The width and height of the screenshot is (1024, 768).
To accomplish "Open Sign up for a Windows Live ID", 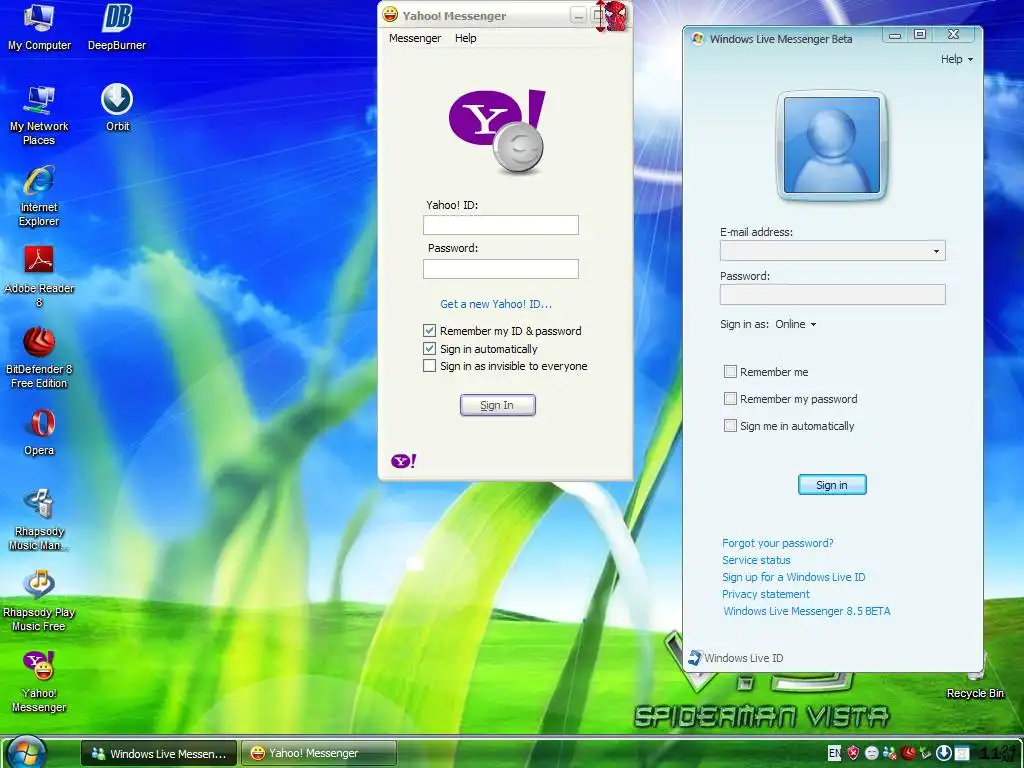I will 793,577.
